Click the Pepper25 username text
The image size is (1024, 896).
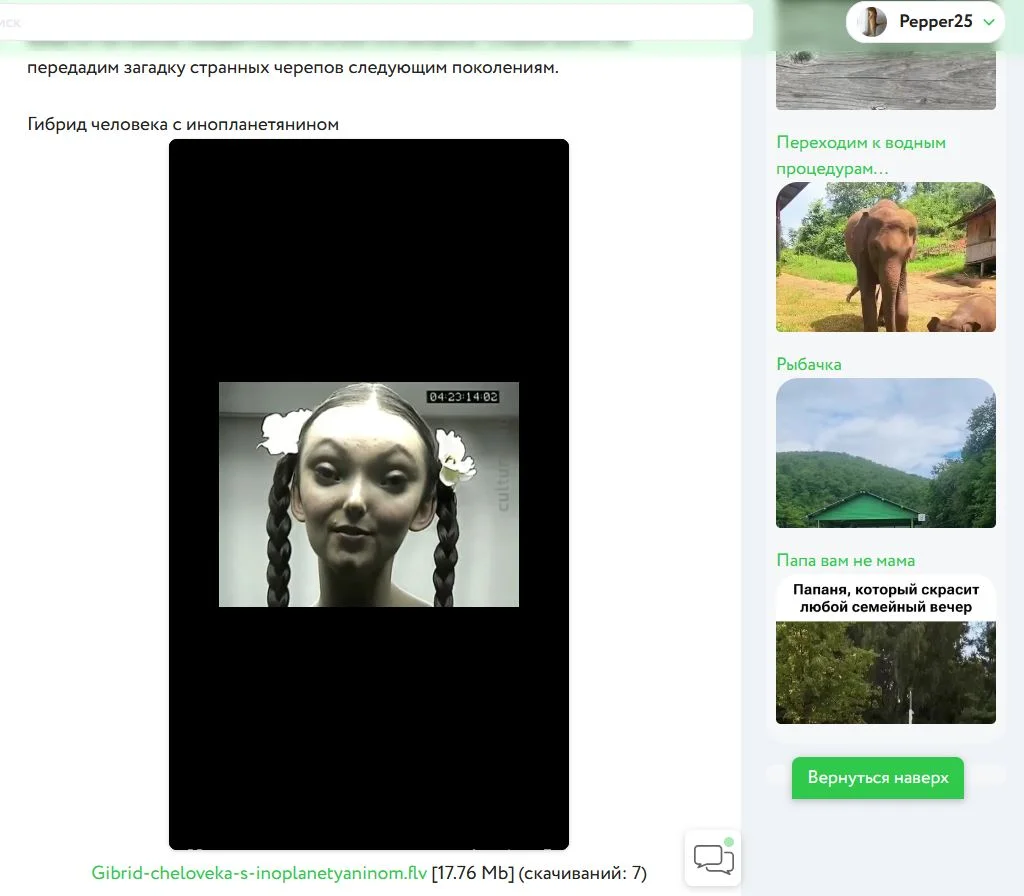coord(935,22)
